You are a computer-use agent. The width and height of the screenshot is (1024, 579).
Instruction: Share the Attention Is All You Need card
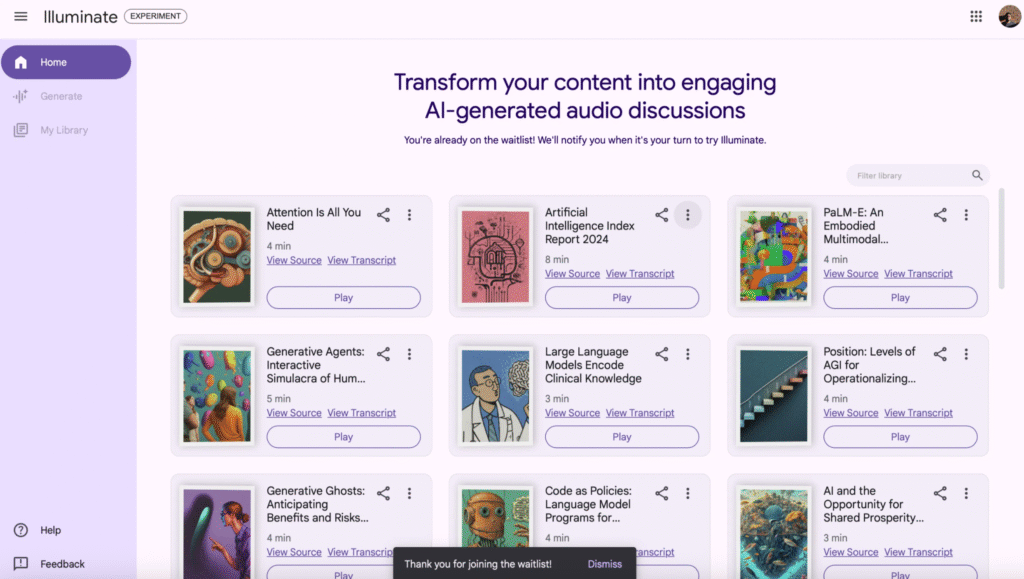click(x=383, y=215)
